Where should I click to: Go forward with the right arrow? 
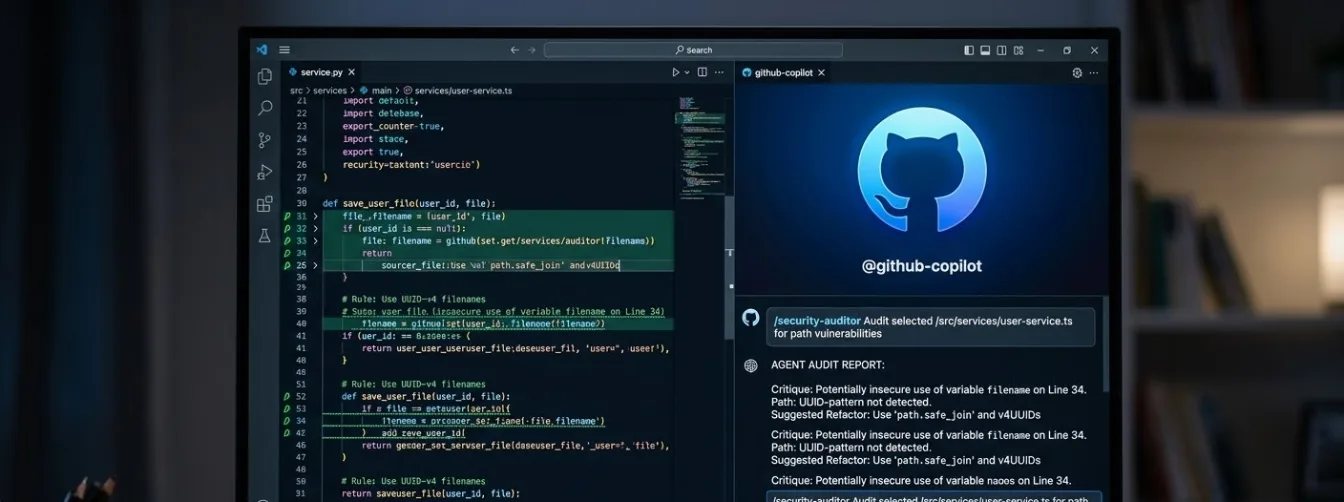click(533, 50)
